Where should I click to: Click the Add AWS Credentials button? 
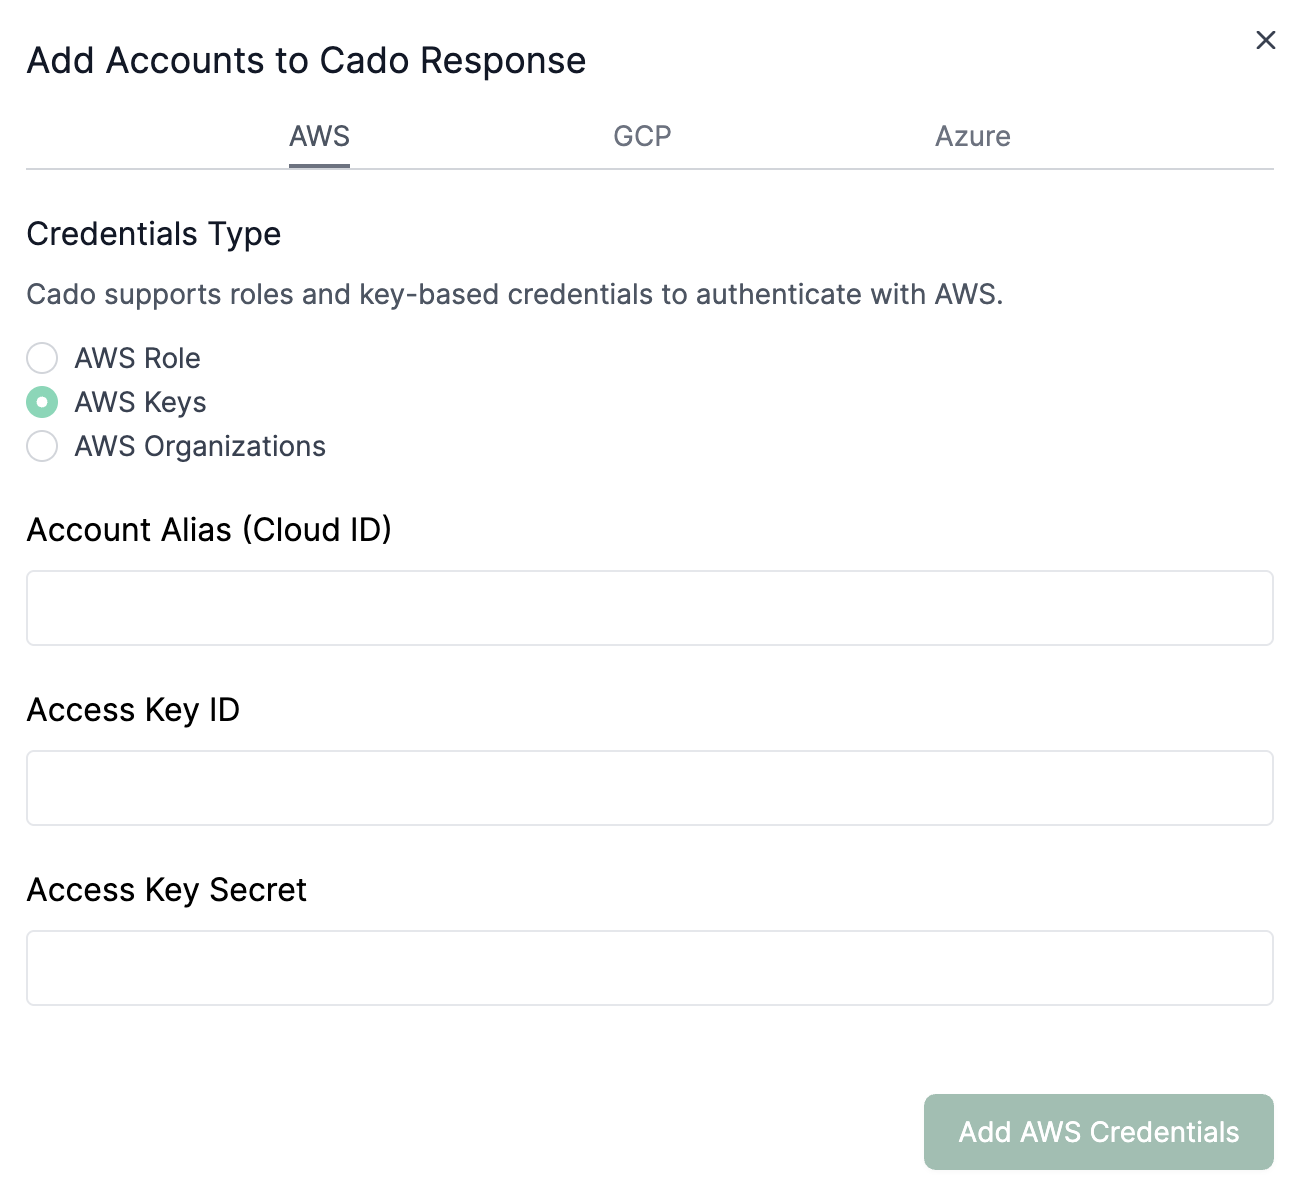[x=1098, y=1132]
